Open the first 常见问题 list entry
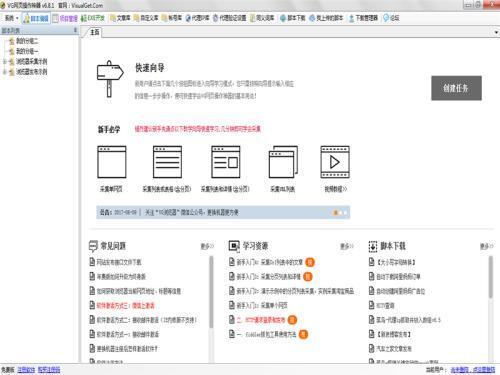The height and width of the screenshot is (375, 500). (x=119, y=262)
